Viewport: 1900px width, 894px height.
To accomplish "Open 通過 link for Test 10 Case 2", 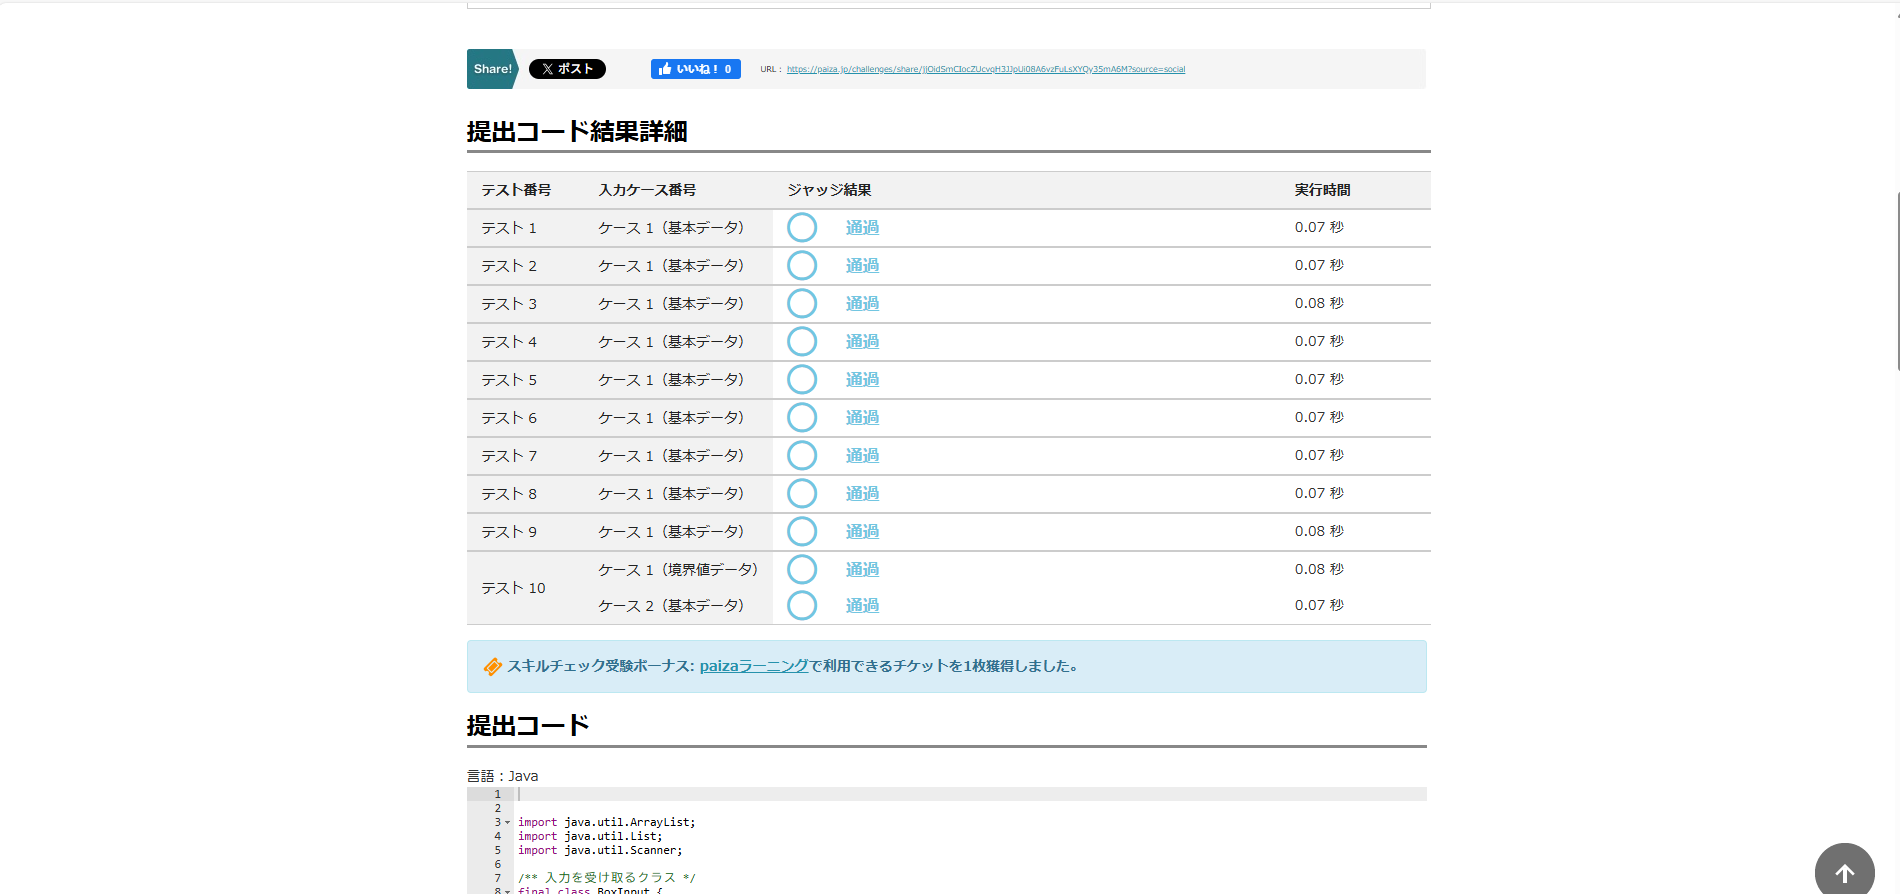I will point(862,606).
